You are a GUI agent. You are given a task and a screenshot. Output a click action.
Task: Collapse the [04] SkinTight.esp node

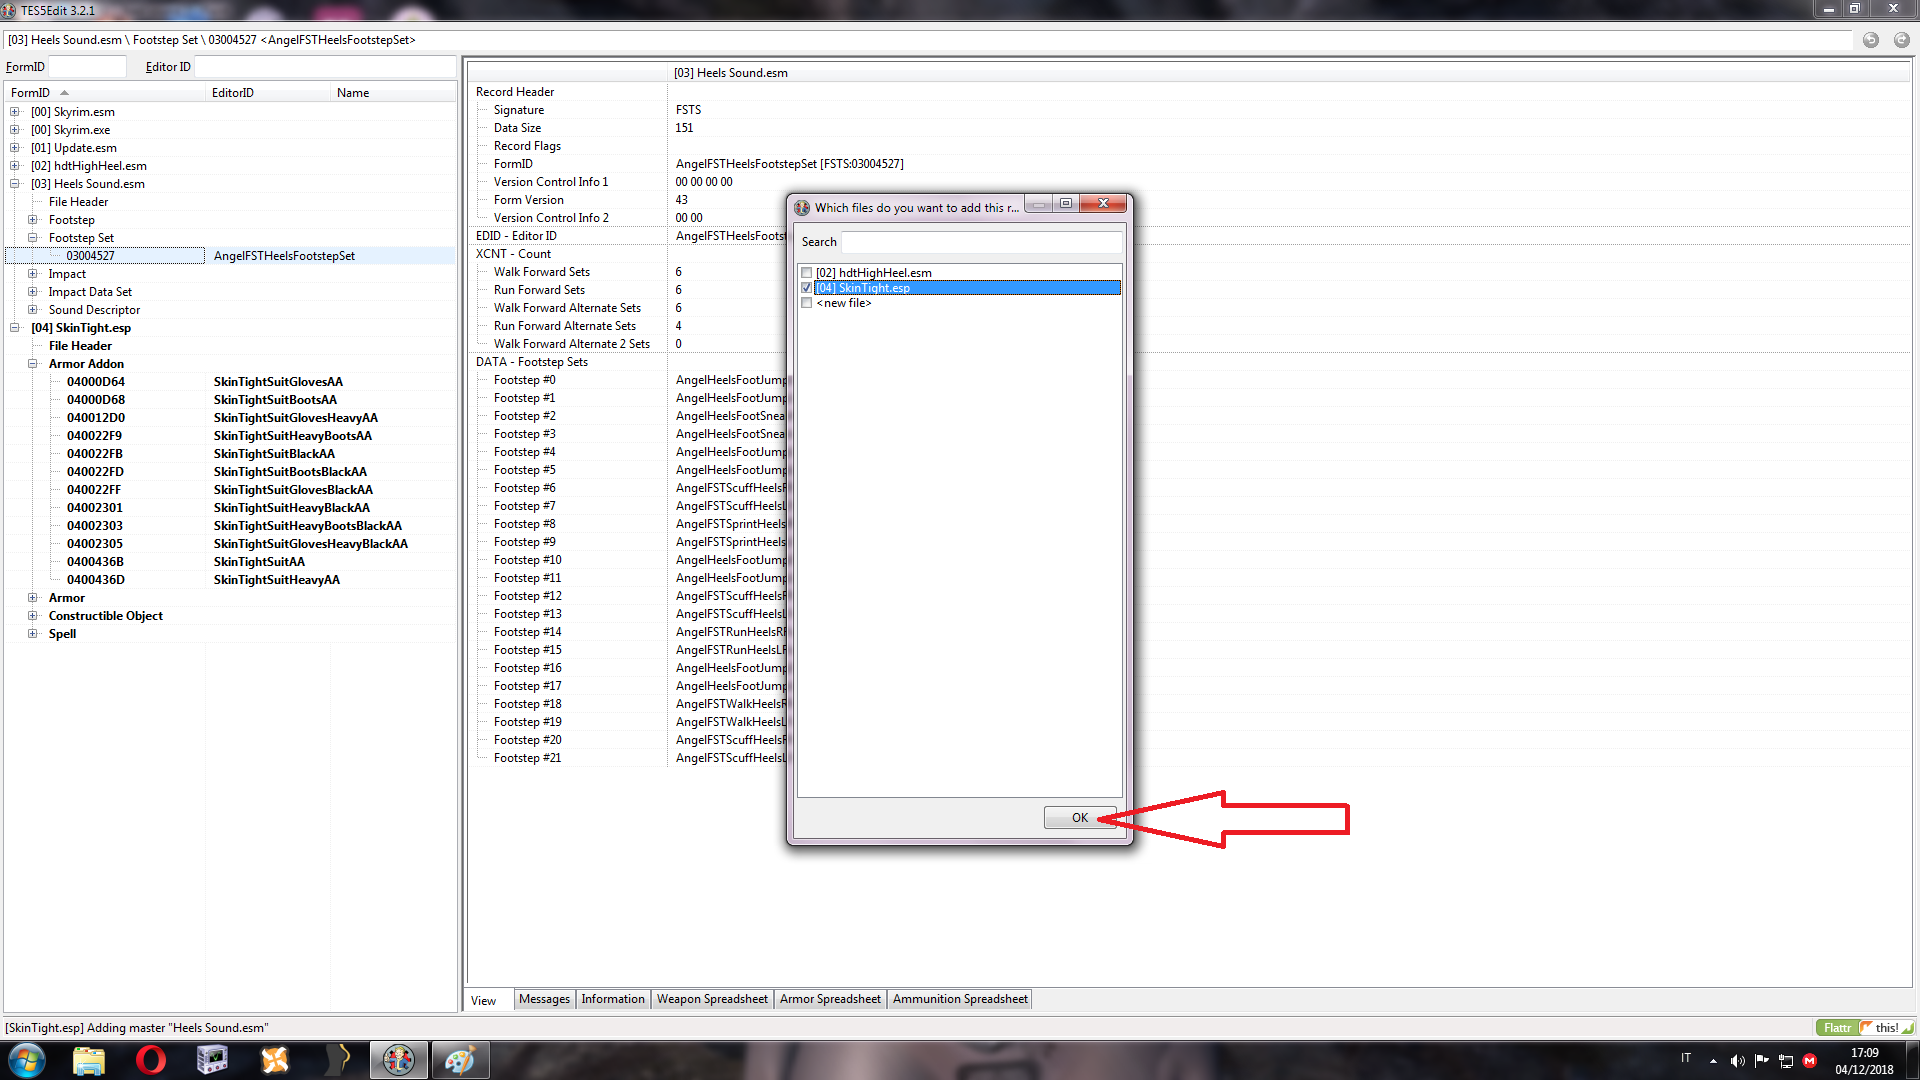click(15, 328)
